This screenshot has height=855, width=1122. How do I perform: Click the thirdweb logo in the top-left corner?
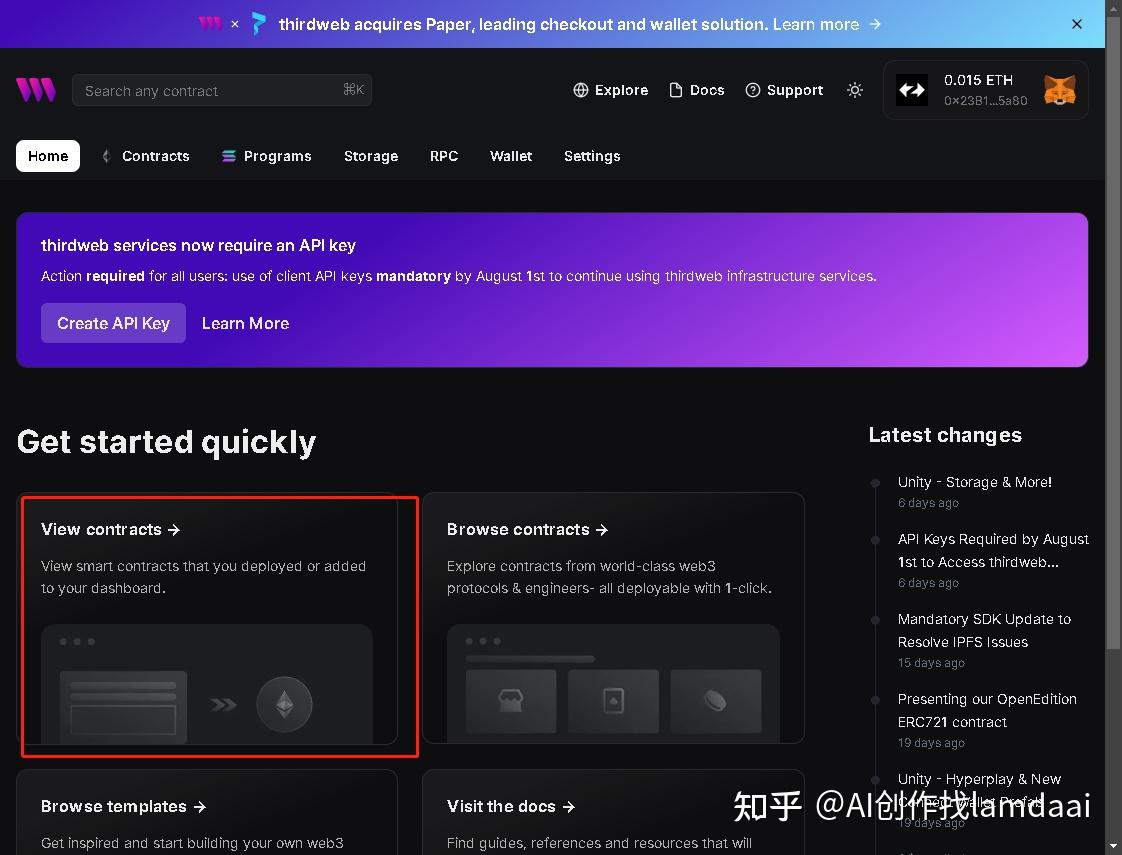35,89
